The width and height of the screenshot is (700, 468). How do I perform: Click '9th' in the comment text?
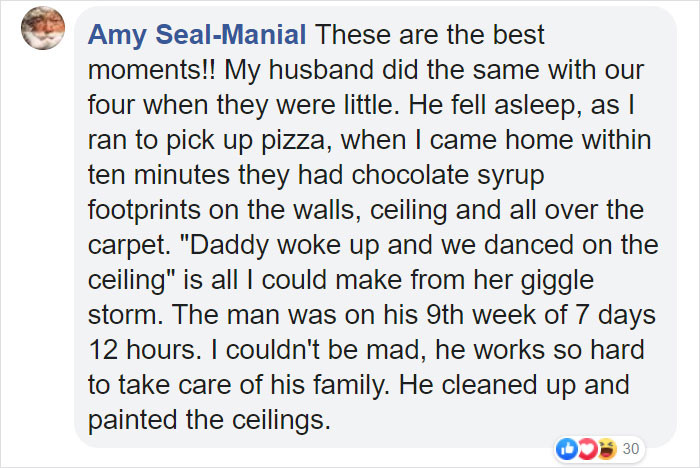445,315
